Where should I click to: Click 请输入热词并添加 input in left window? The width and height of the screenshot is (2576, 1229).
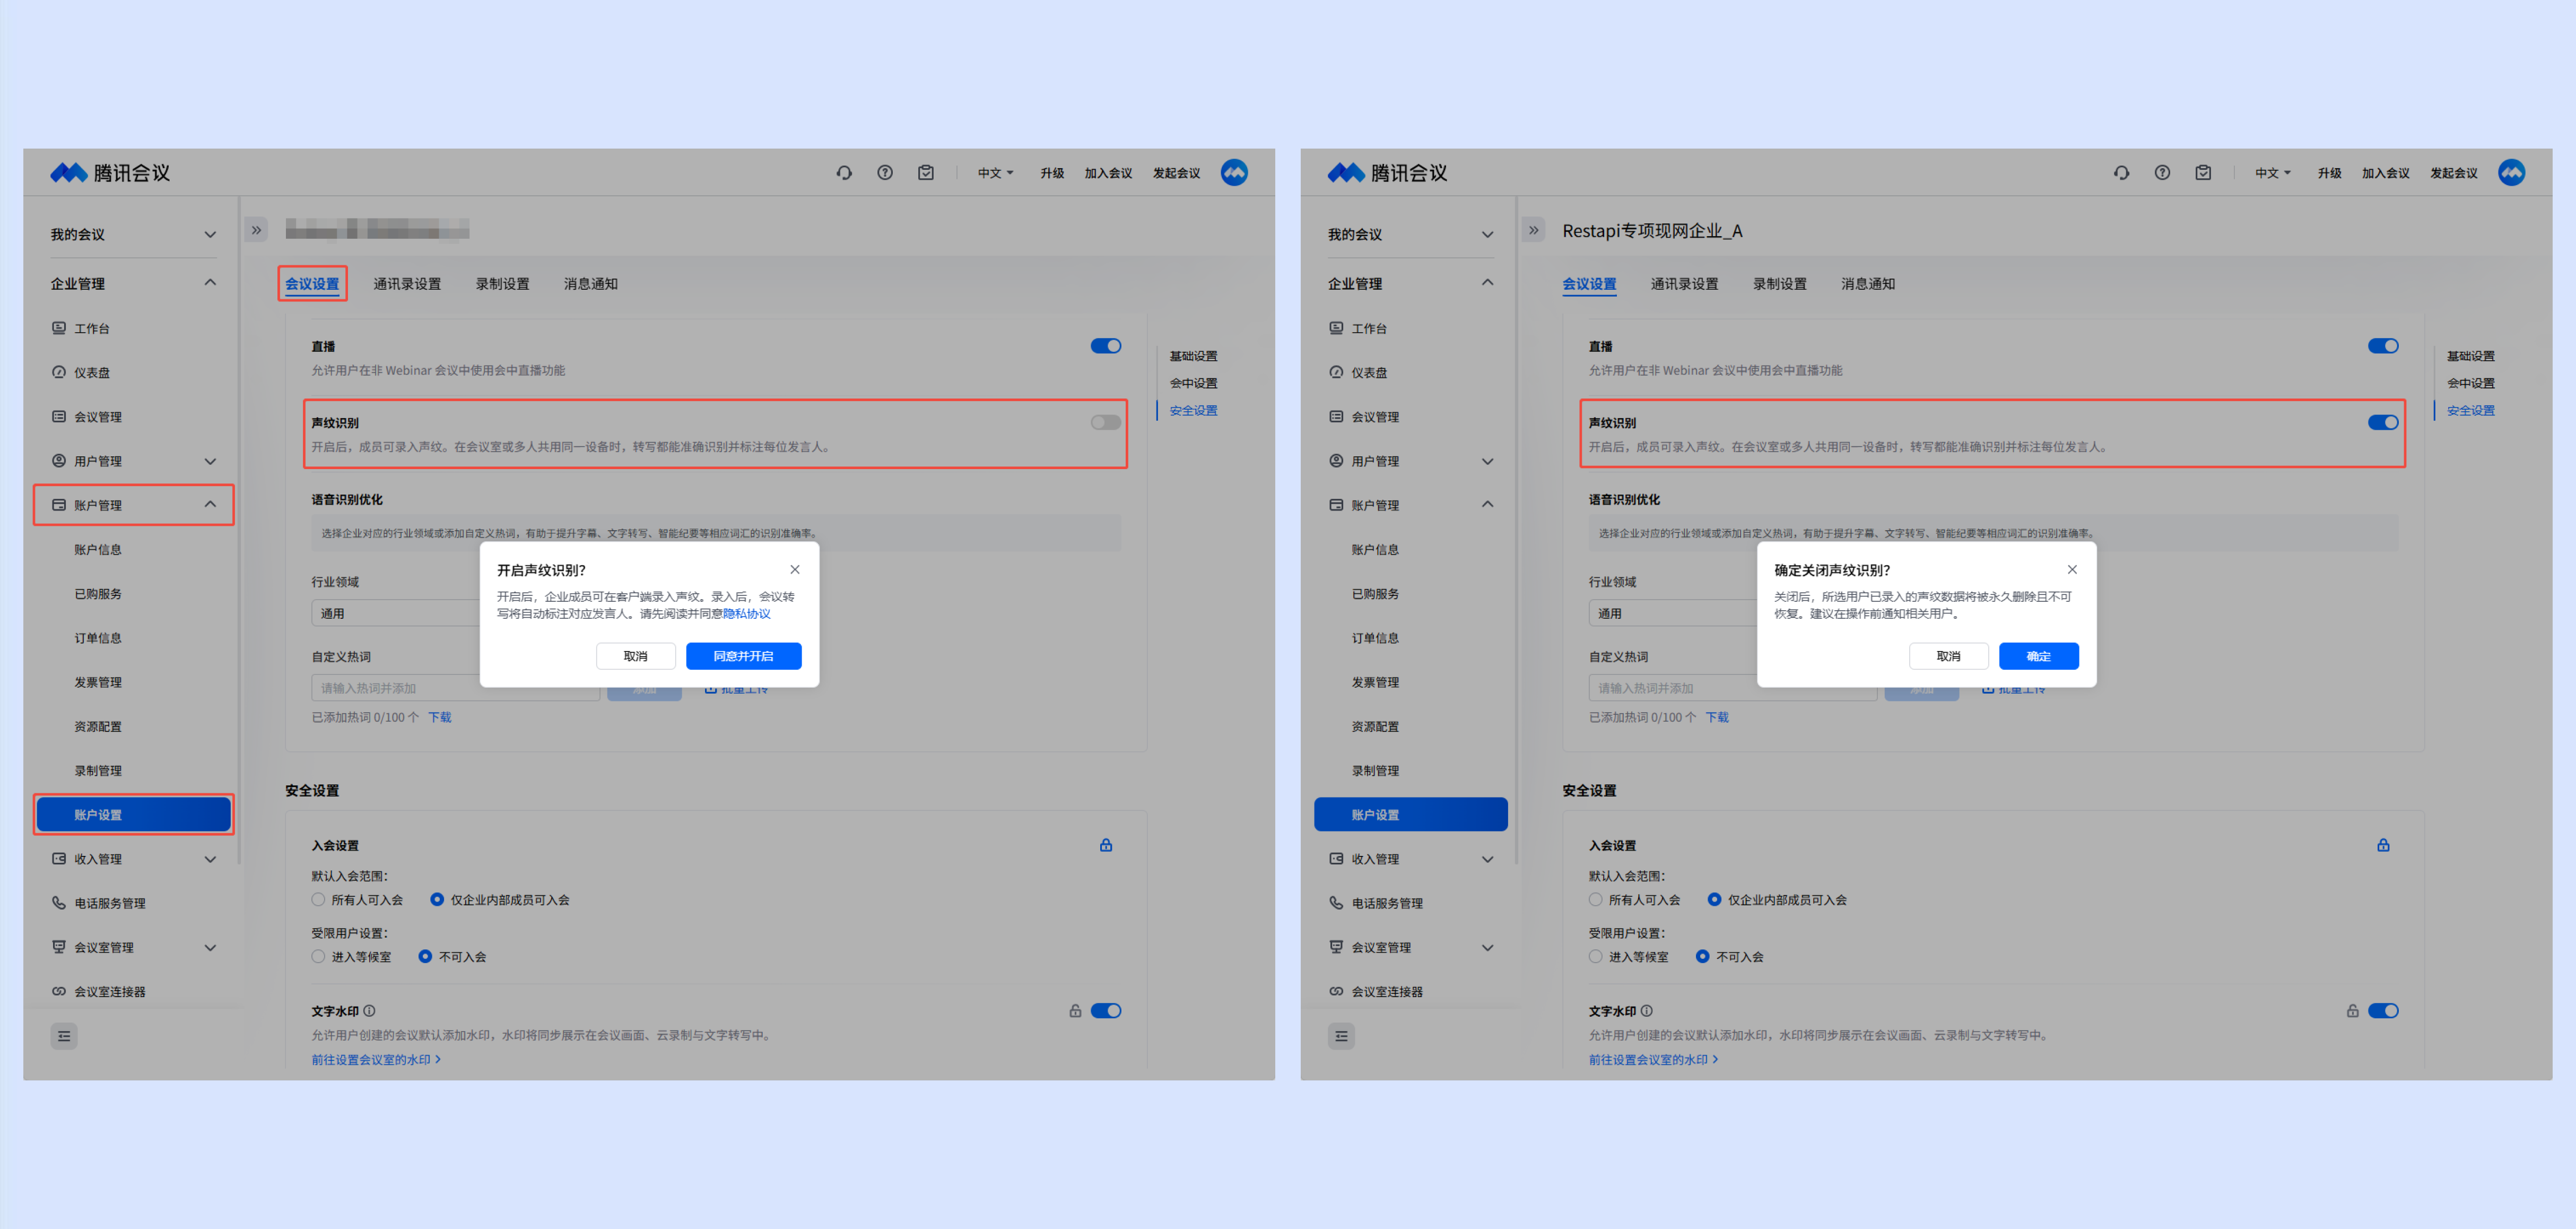pos(455,688)
